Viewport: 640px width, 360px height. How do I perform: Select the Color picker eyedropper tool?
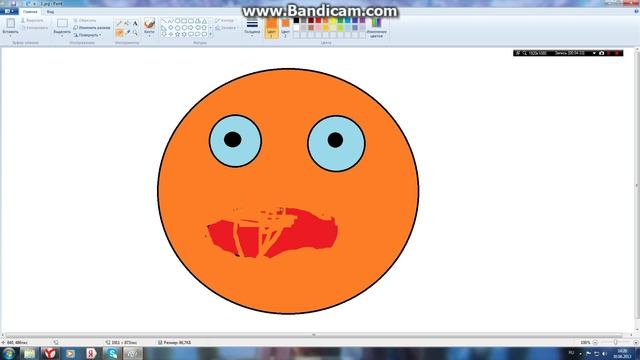(127, 32)
